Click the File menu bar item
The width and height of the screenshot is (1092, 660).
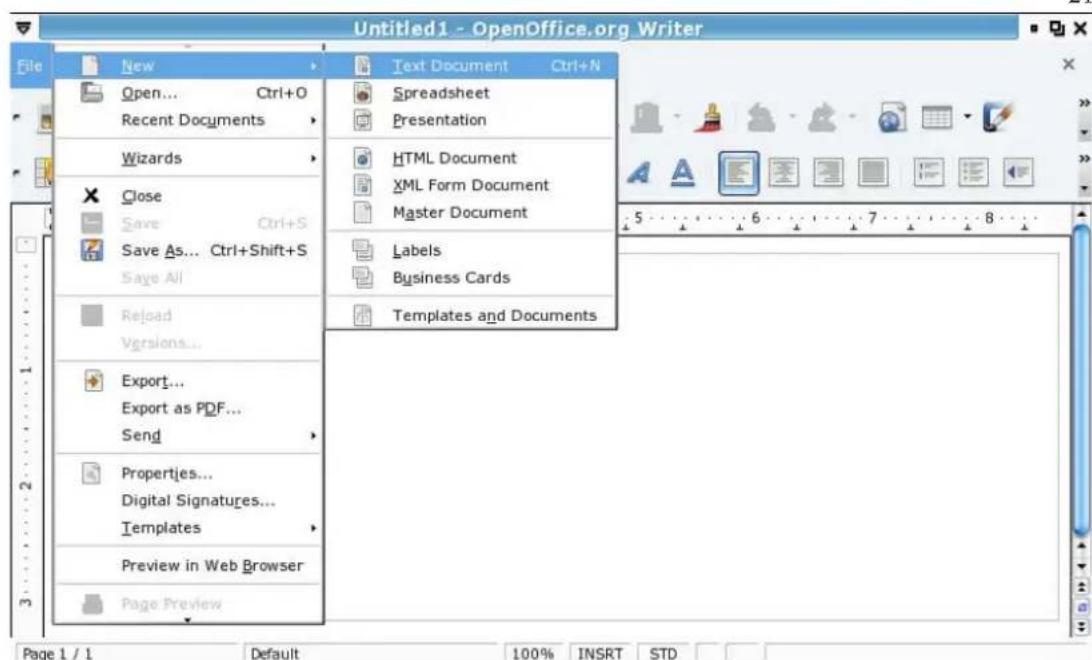[29, 66]
